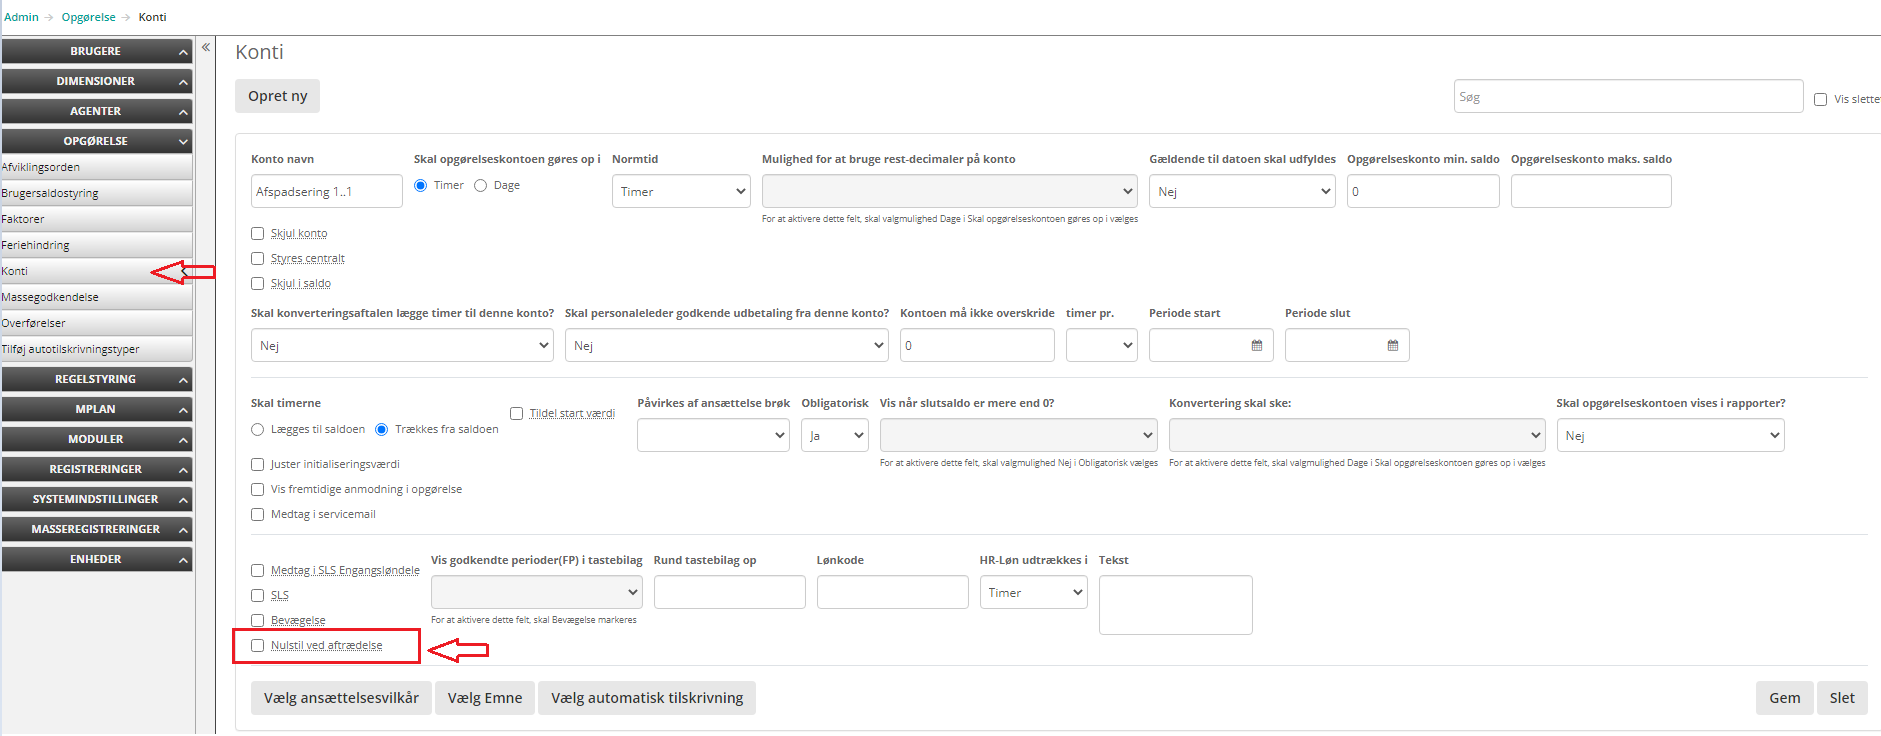Select the Dage radio button
Viewport: 1881px width, 736px height.
(x=481, y=186)
